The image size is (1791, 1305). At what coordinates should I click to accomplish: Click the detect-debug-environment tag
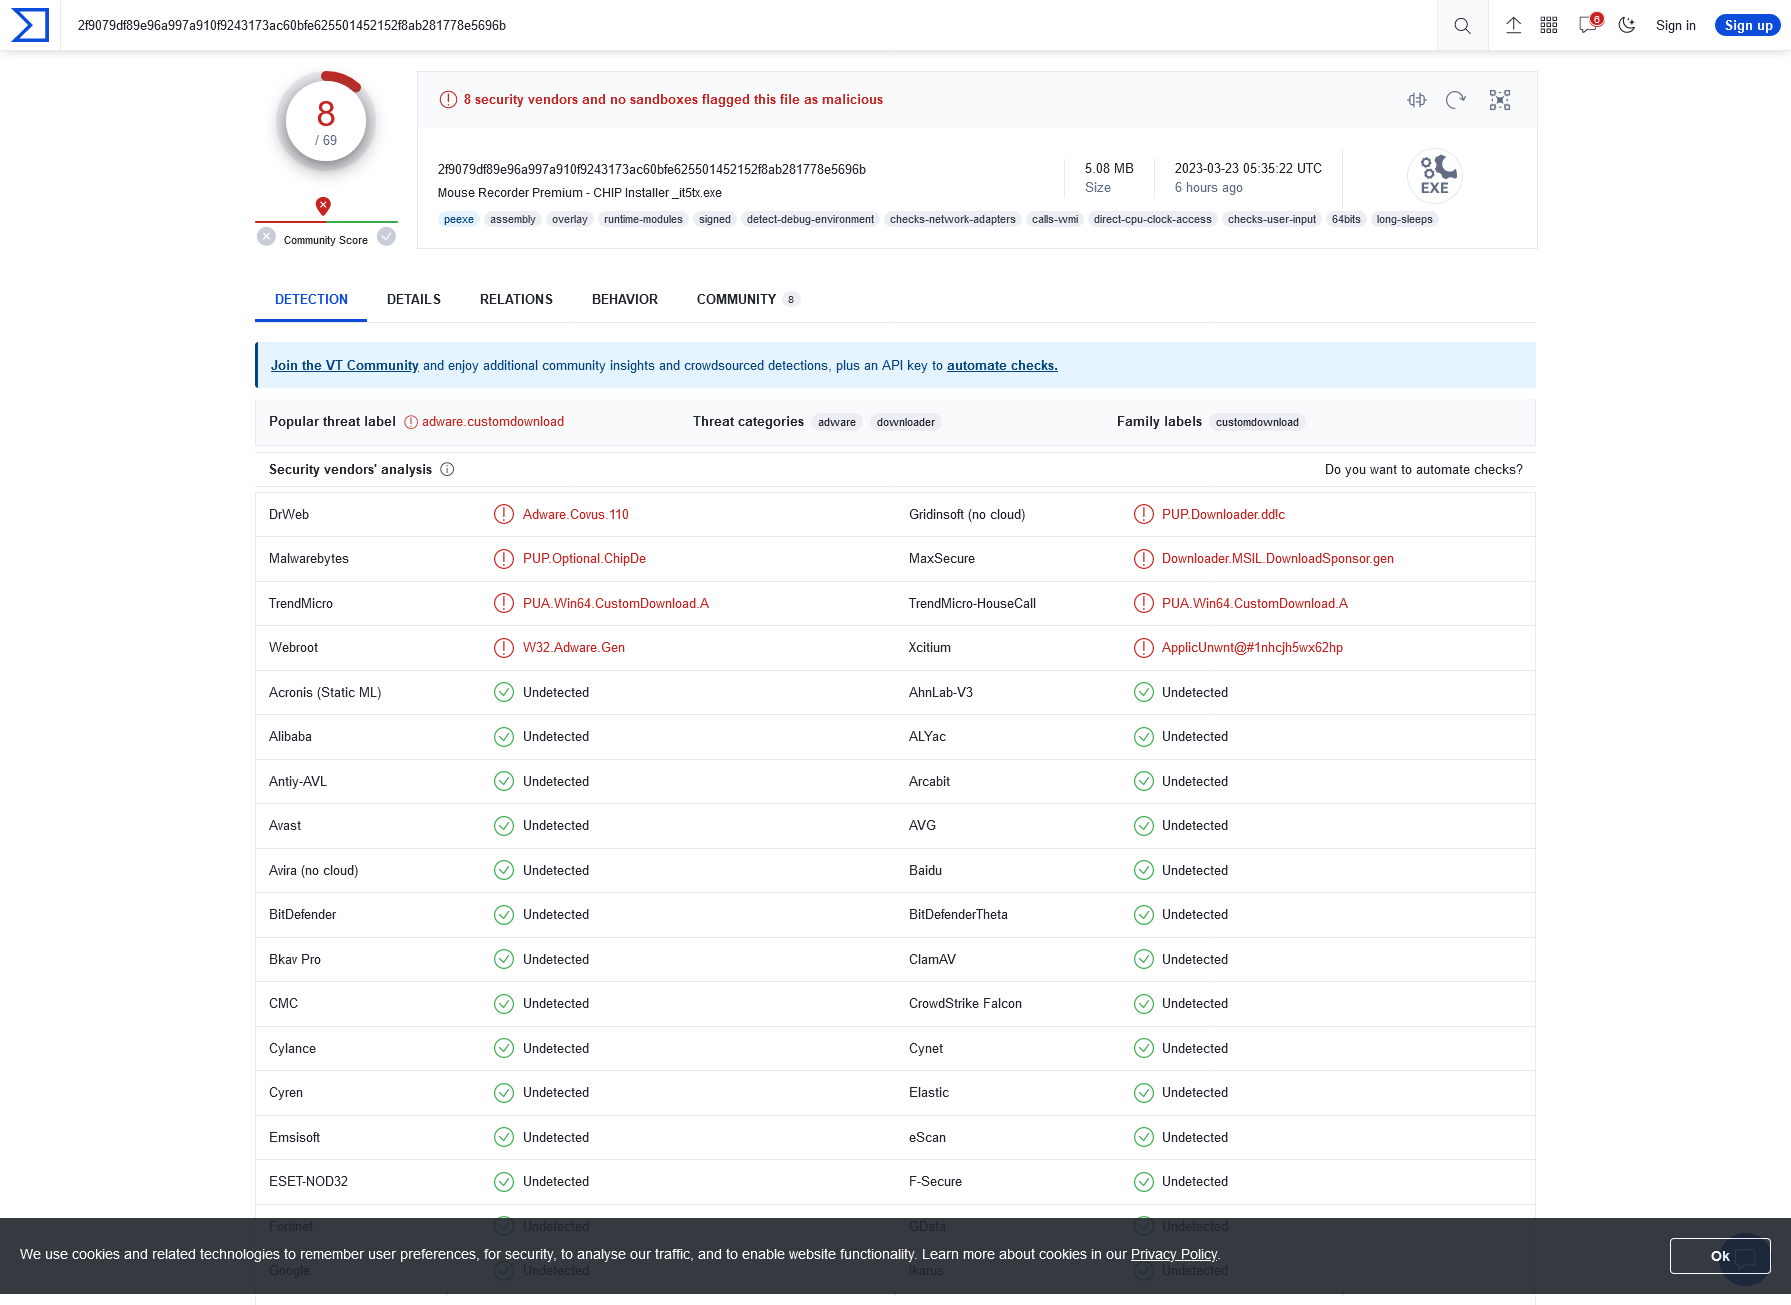(810, 220)
